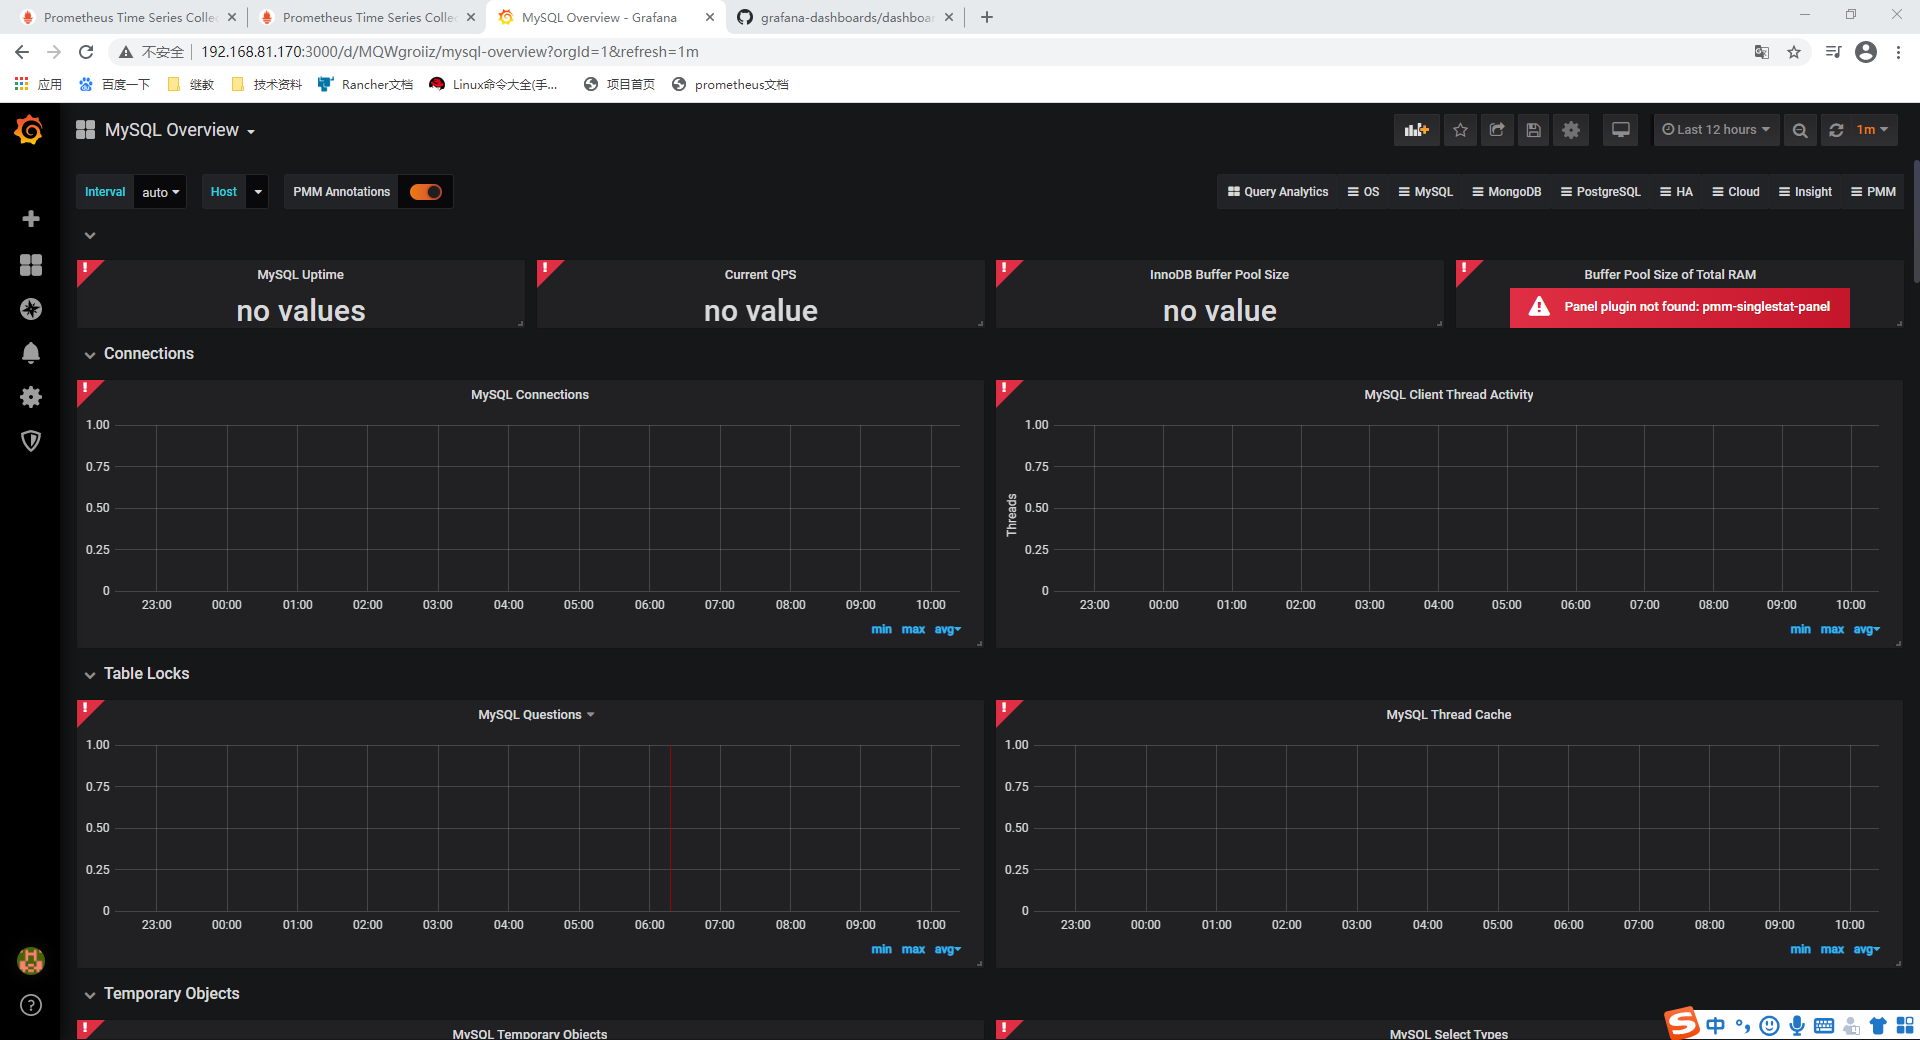The height and width of the screenshot is (1040, 1920).
Task: Share the dashboard
Action: pos(1497,130)
